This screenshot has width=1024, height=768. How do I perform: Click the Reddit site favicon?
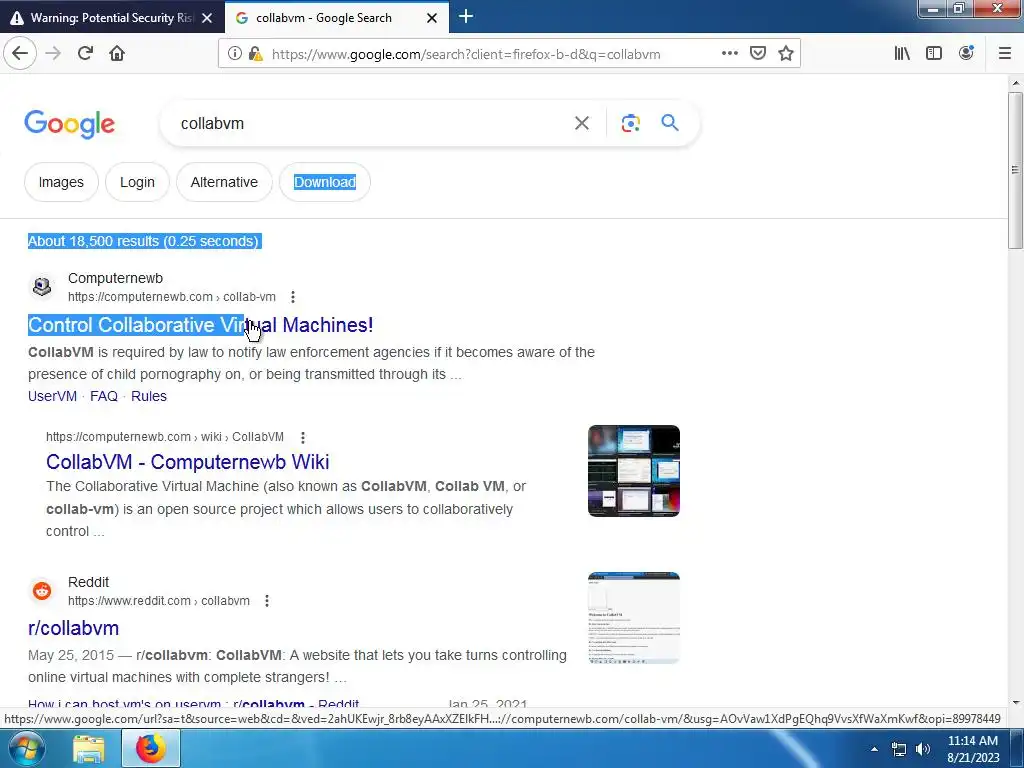pos(42,590)
